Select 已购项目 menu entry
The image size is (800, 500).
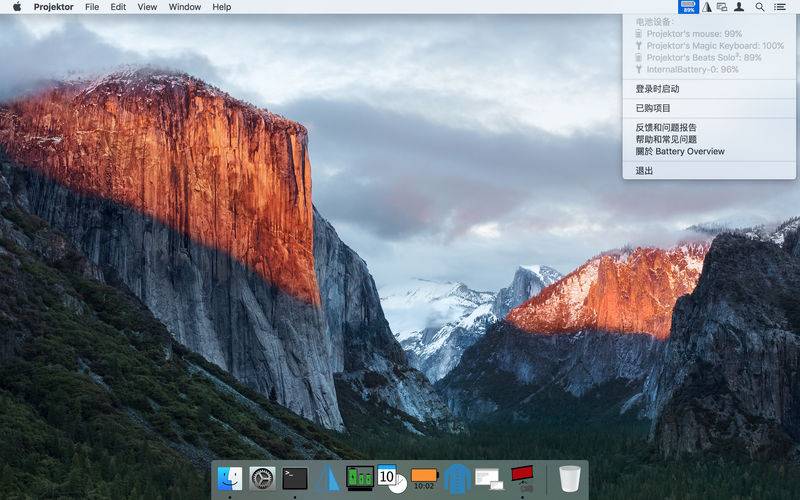709,108
